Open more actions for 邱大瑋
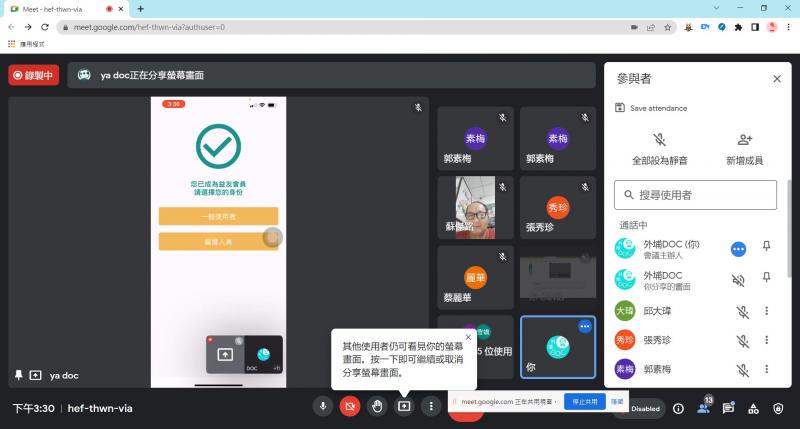800x429 pixels. 766,311
